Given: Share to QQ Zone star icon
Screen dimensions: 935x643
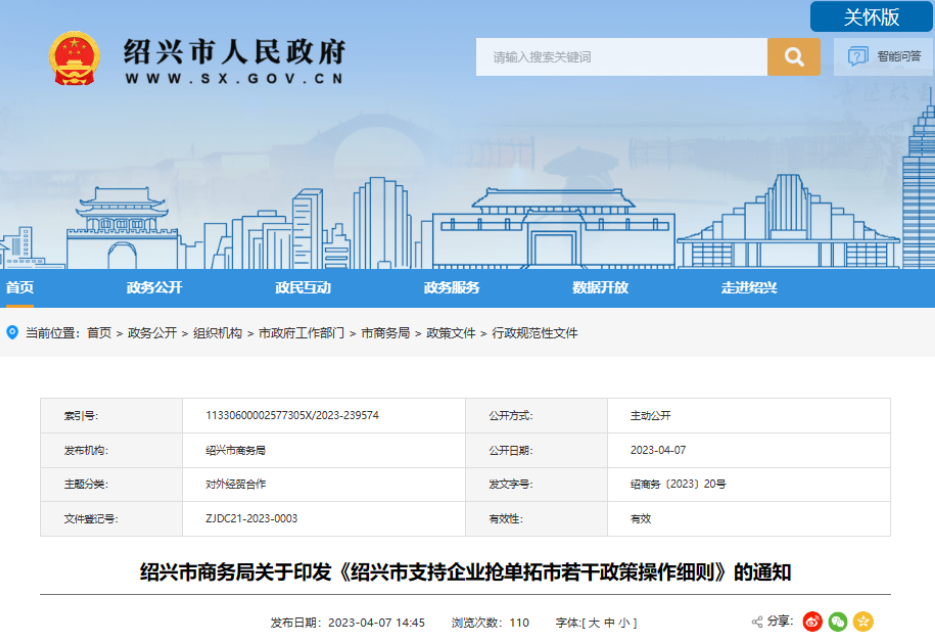Looking at the screenshot, I should pos(862,622).
